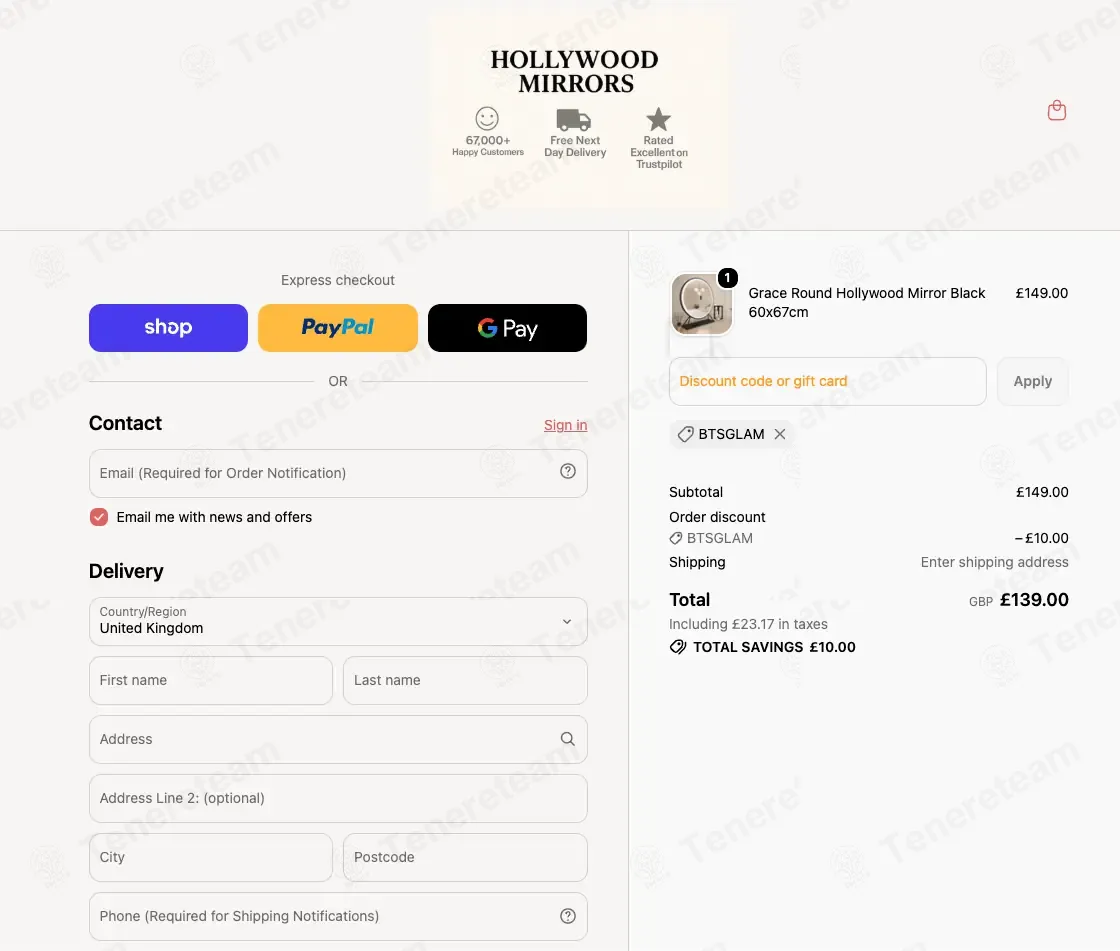Click the Last name field
The image size is (1120, 951).
coord(465,680)
